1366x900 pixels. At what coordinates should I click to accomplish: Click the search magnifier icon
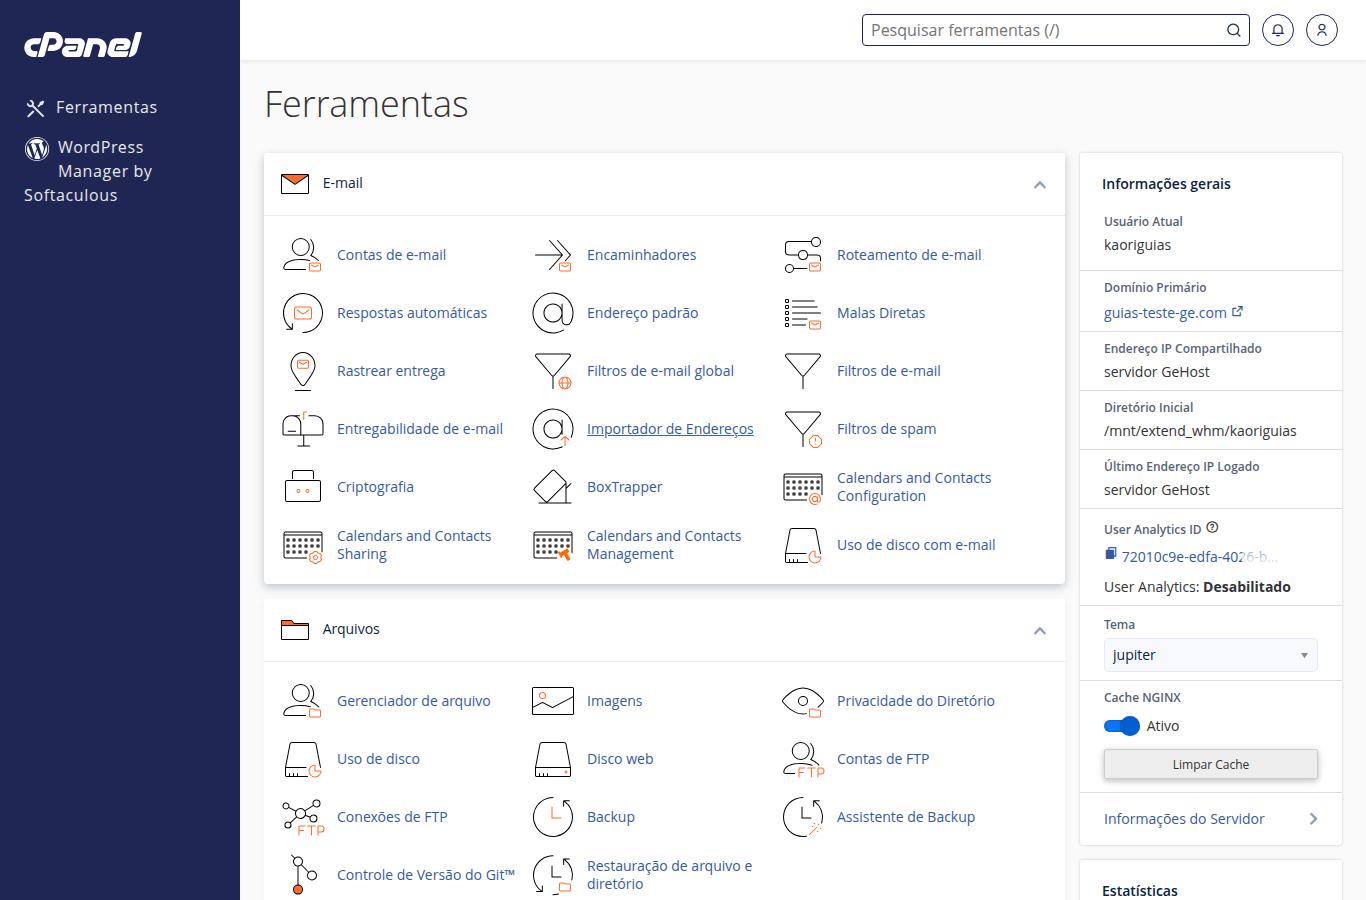tap(1234, 30)
